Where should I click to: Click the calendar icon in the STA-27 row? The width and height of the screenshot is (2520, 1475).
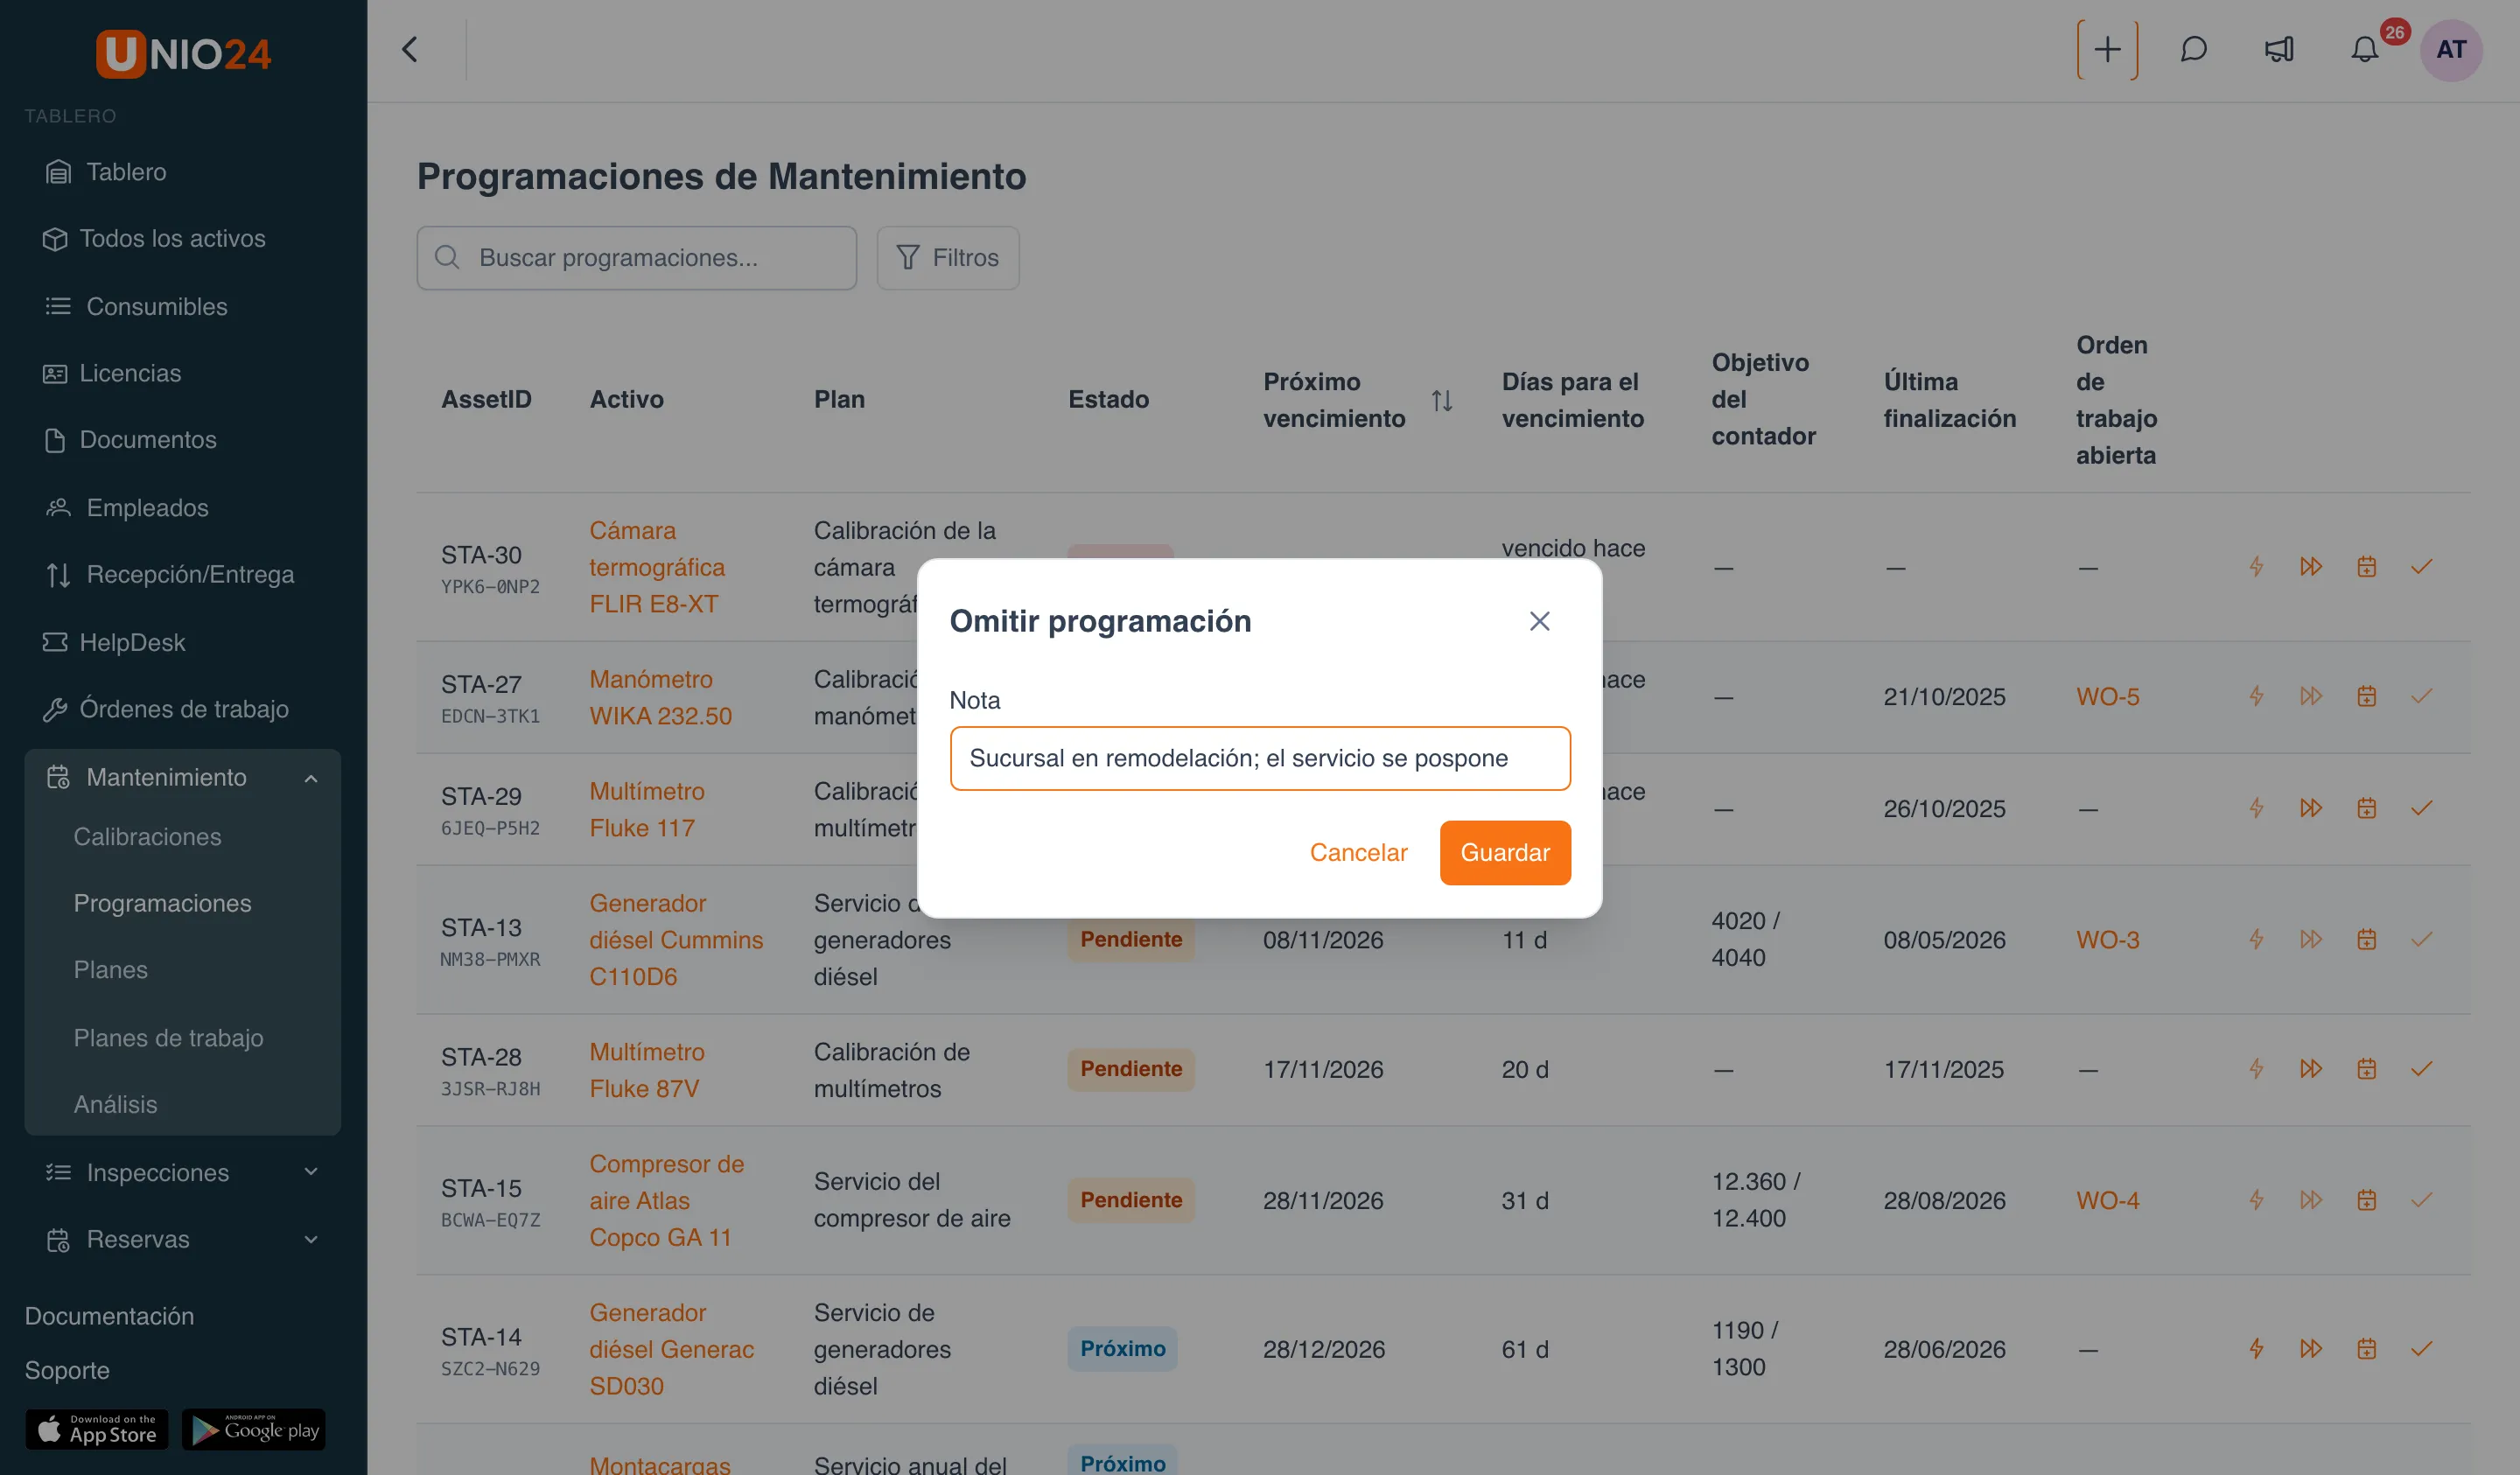pos(2366,696)
